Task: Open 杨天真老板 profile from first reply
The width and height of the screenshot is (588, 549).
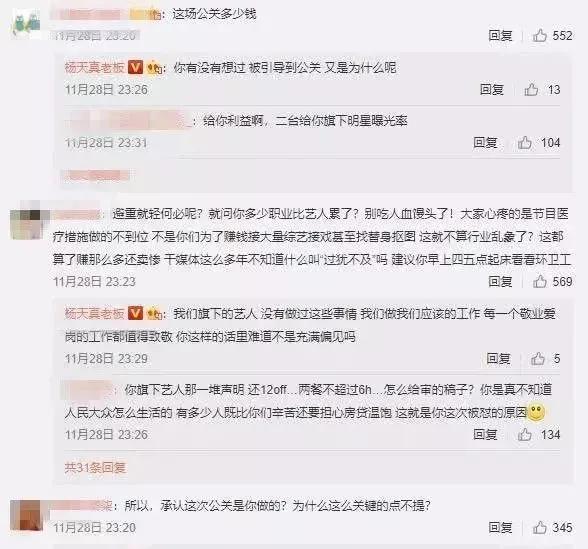Action: 94,68
